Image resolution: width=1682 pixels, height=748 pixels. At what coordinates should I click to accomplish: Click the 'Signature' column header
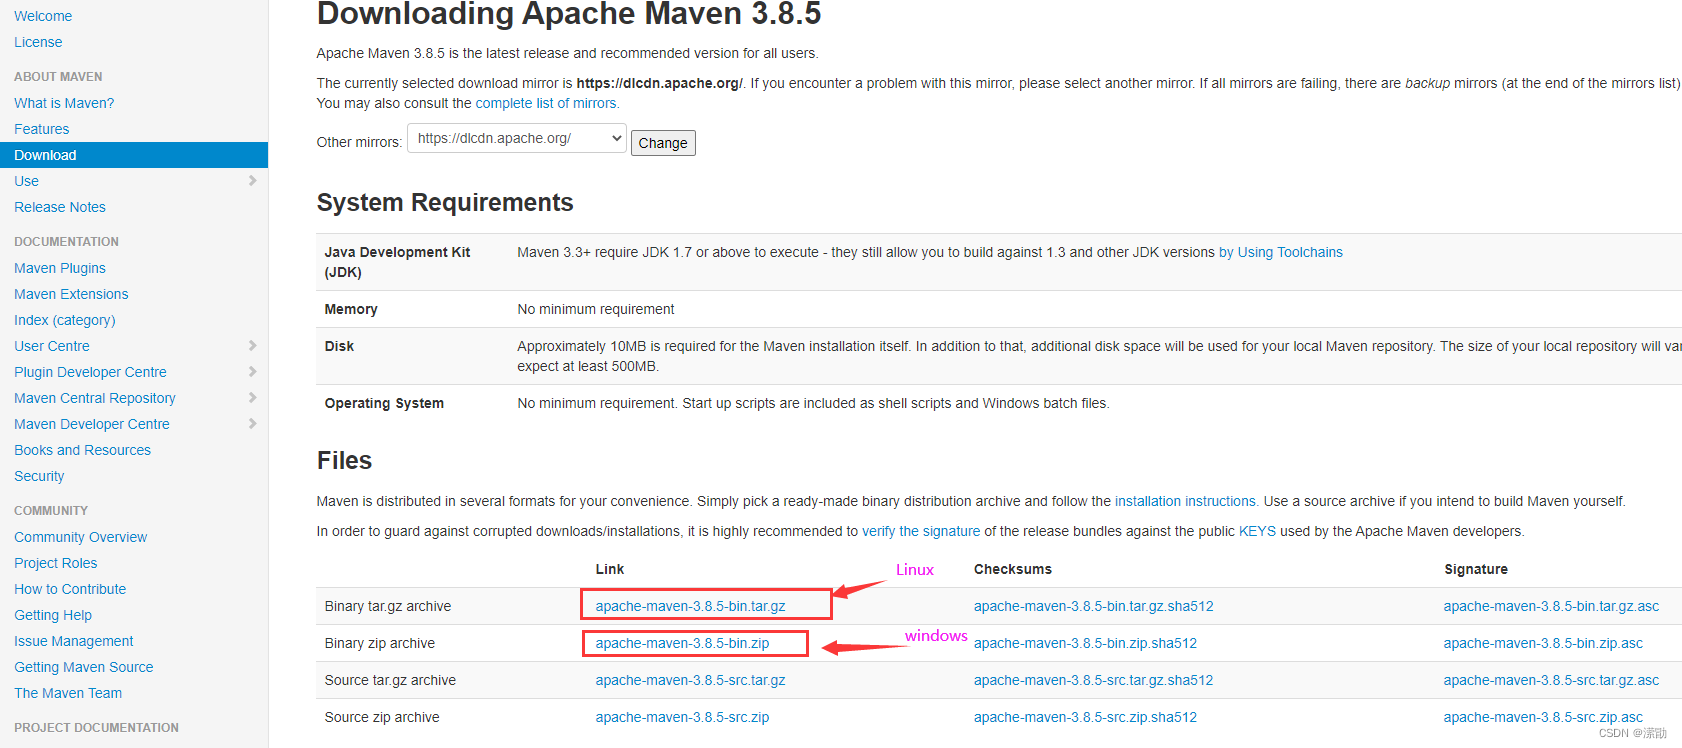tap(1476, 569)
